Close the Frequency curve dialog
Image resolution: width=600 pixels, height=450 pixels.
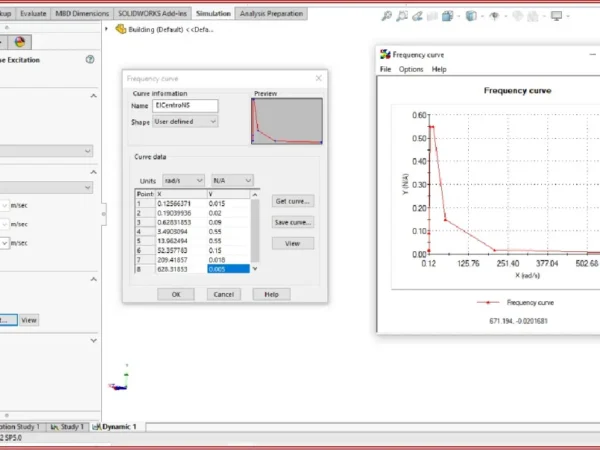coord(318,78)
